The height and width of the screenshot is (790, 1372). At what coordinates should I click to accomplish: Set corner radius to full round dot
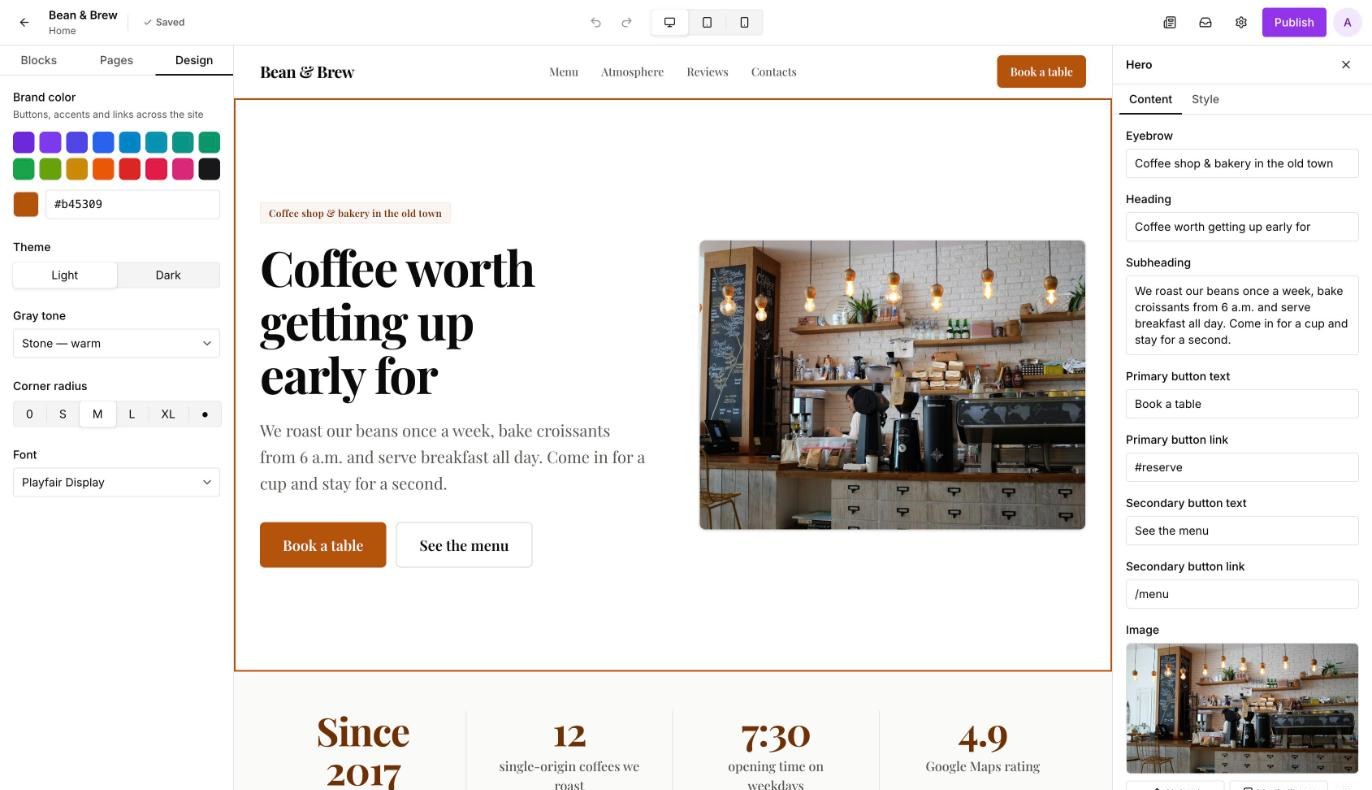coord(205,414)
